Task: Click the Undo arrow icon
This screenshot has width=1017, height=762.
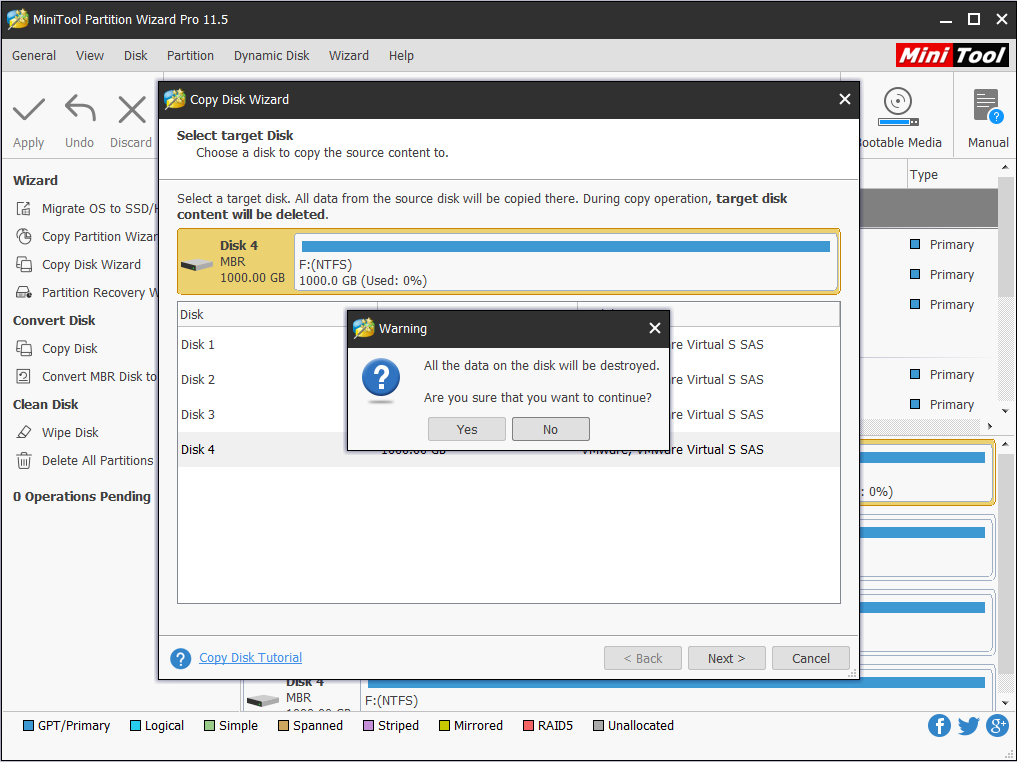Action: 80,108
